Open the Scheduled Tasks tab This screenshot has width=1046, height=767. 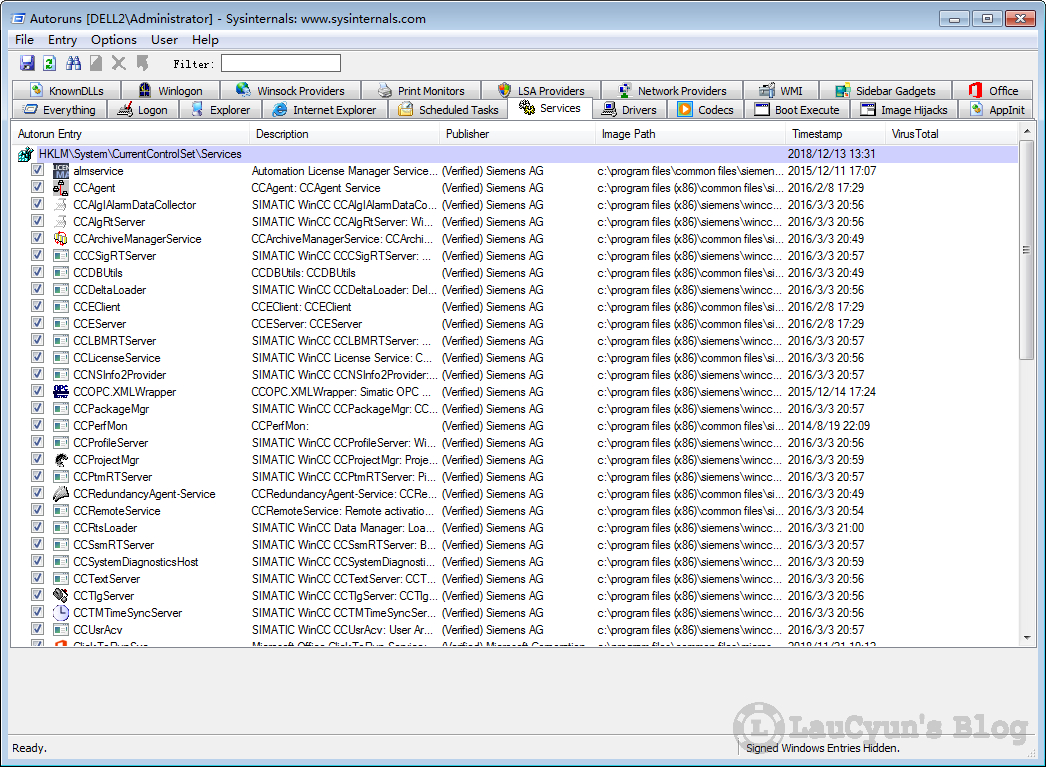448,109
